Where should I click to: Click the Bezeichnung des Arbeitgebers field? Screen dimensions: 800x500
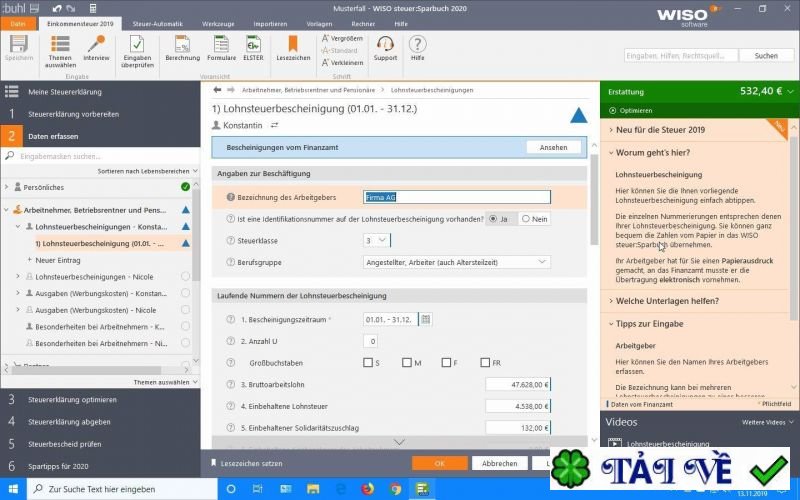click(x=457, y=197)
